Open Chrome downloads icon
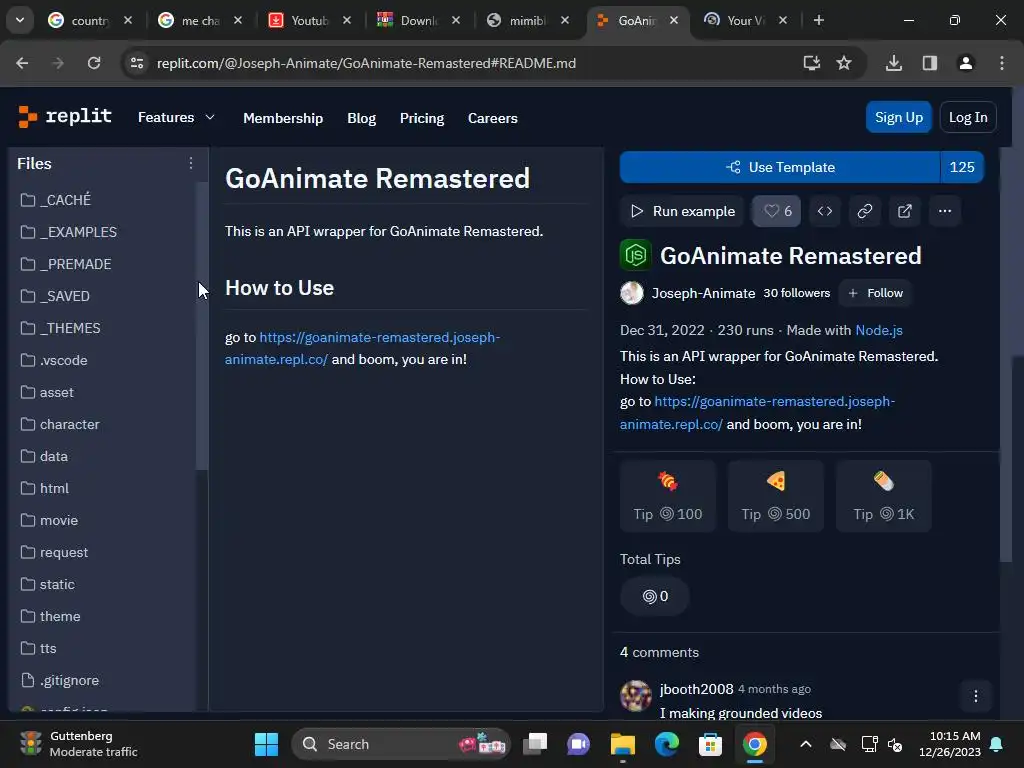 (x=894, y=63)
